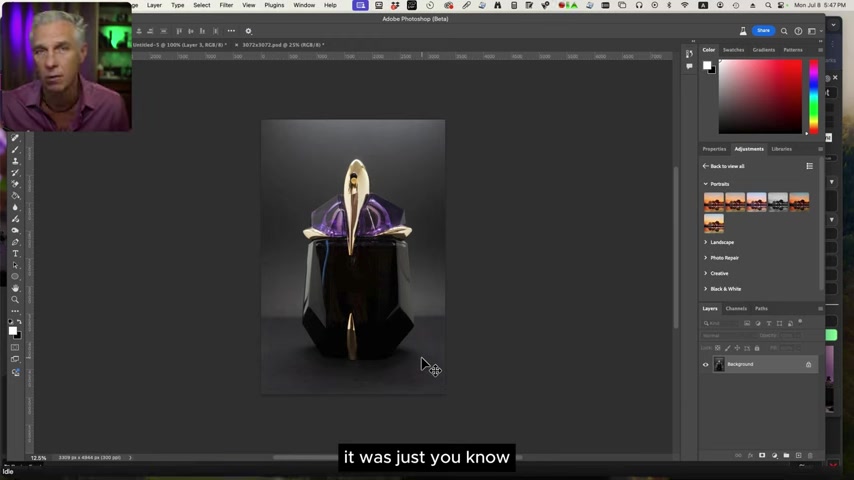Click the rainbow hue slider strip
The image size is (854, 480).
tap(813, 96)
